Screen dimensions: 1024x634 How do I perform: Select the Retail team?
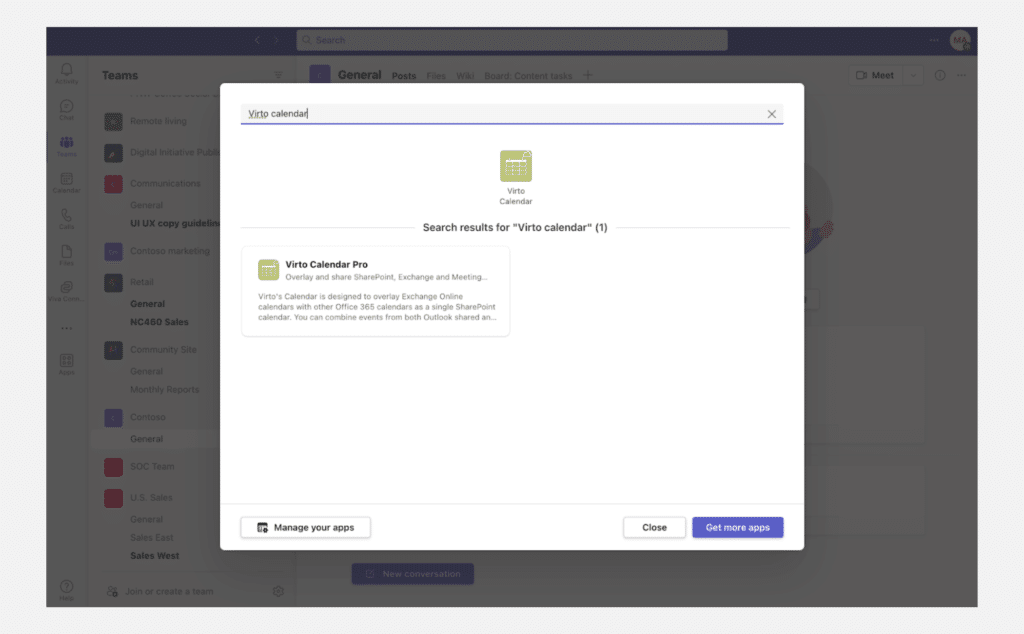(x=142, y=283)
